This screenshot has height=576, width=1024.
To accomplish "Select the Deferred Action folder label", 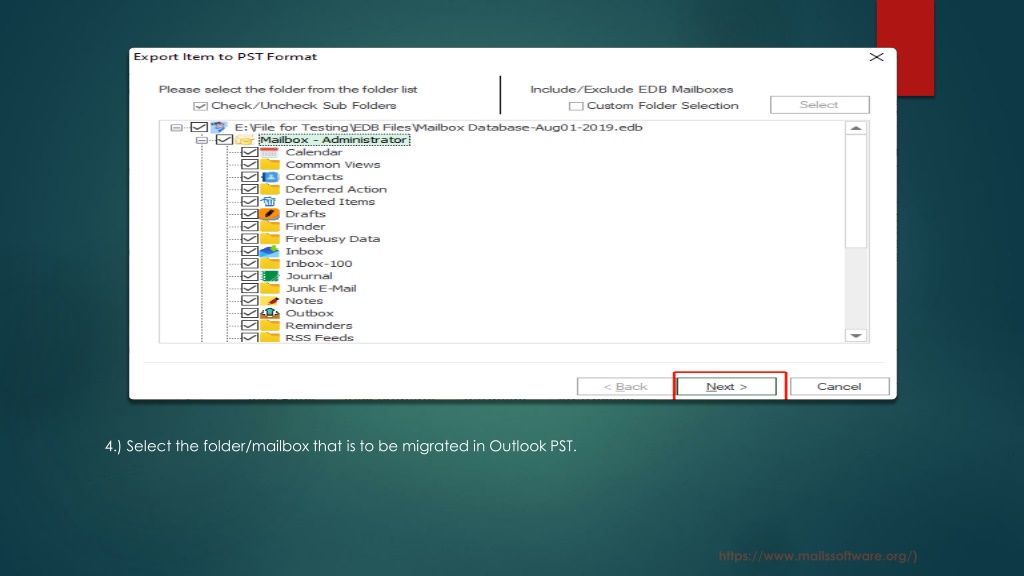I will (x=336, y=189).
